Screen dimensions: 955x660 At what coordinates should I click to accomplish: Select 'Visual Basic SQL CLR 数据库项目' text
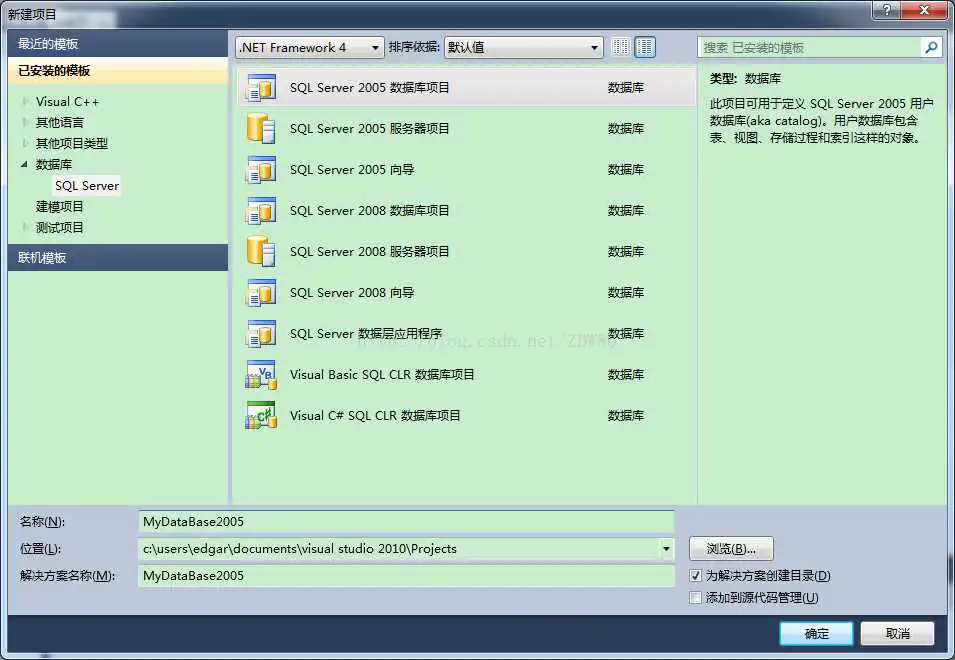pos(382,374)
